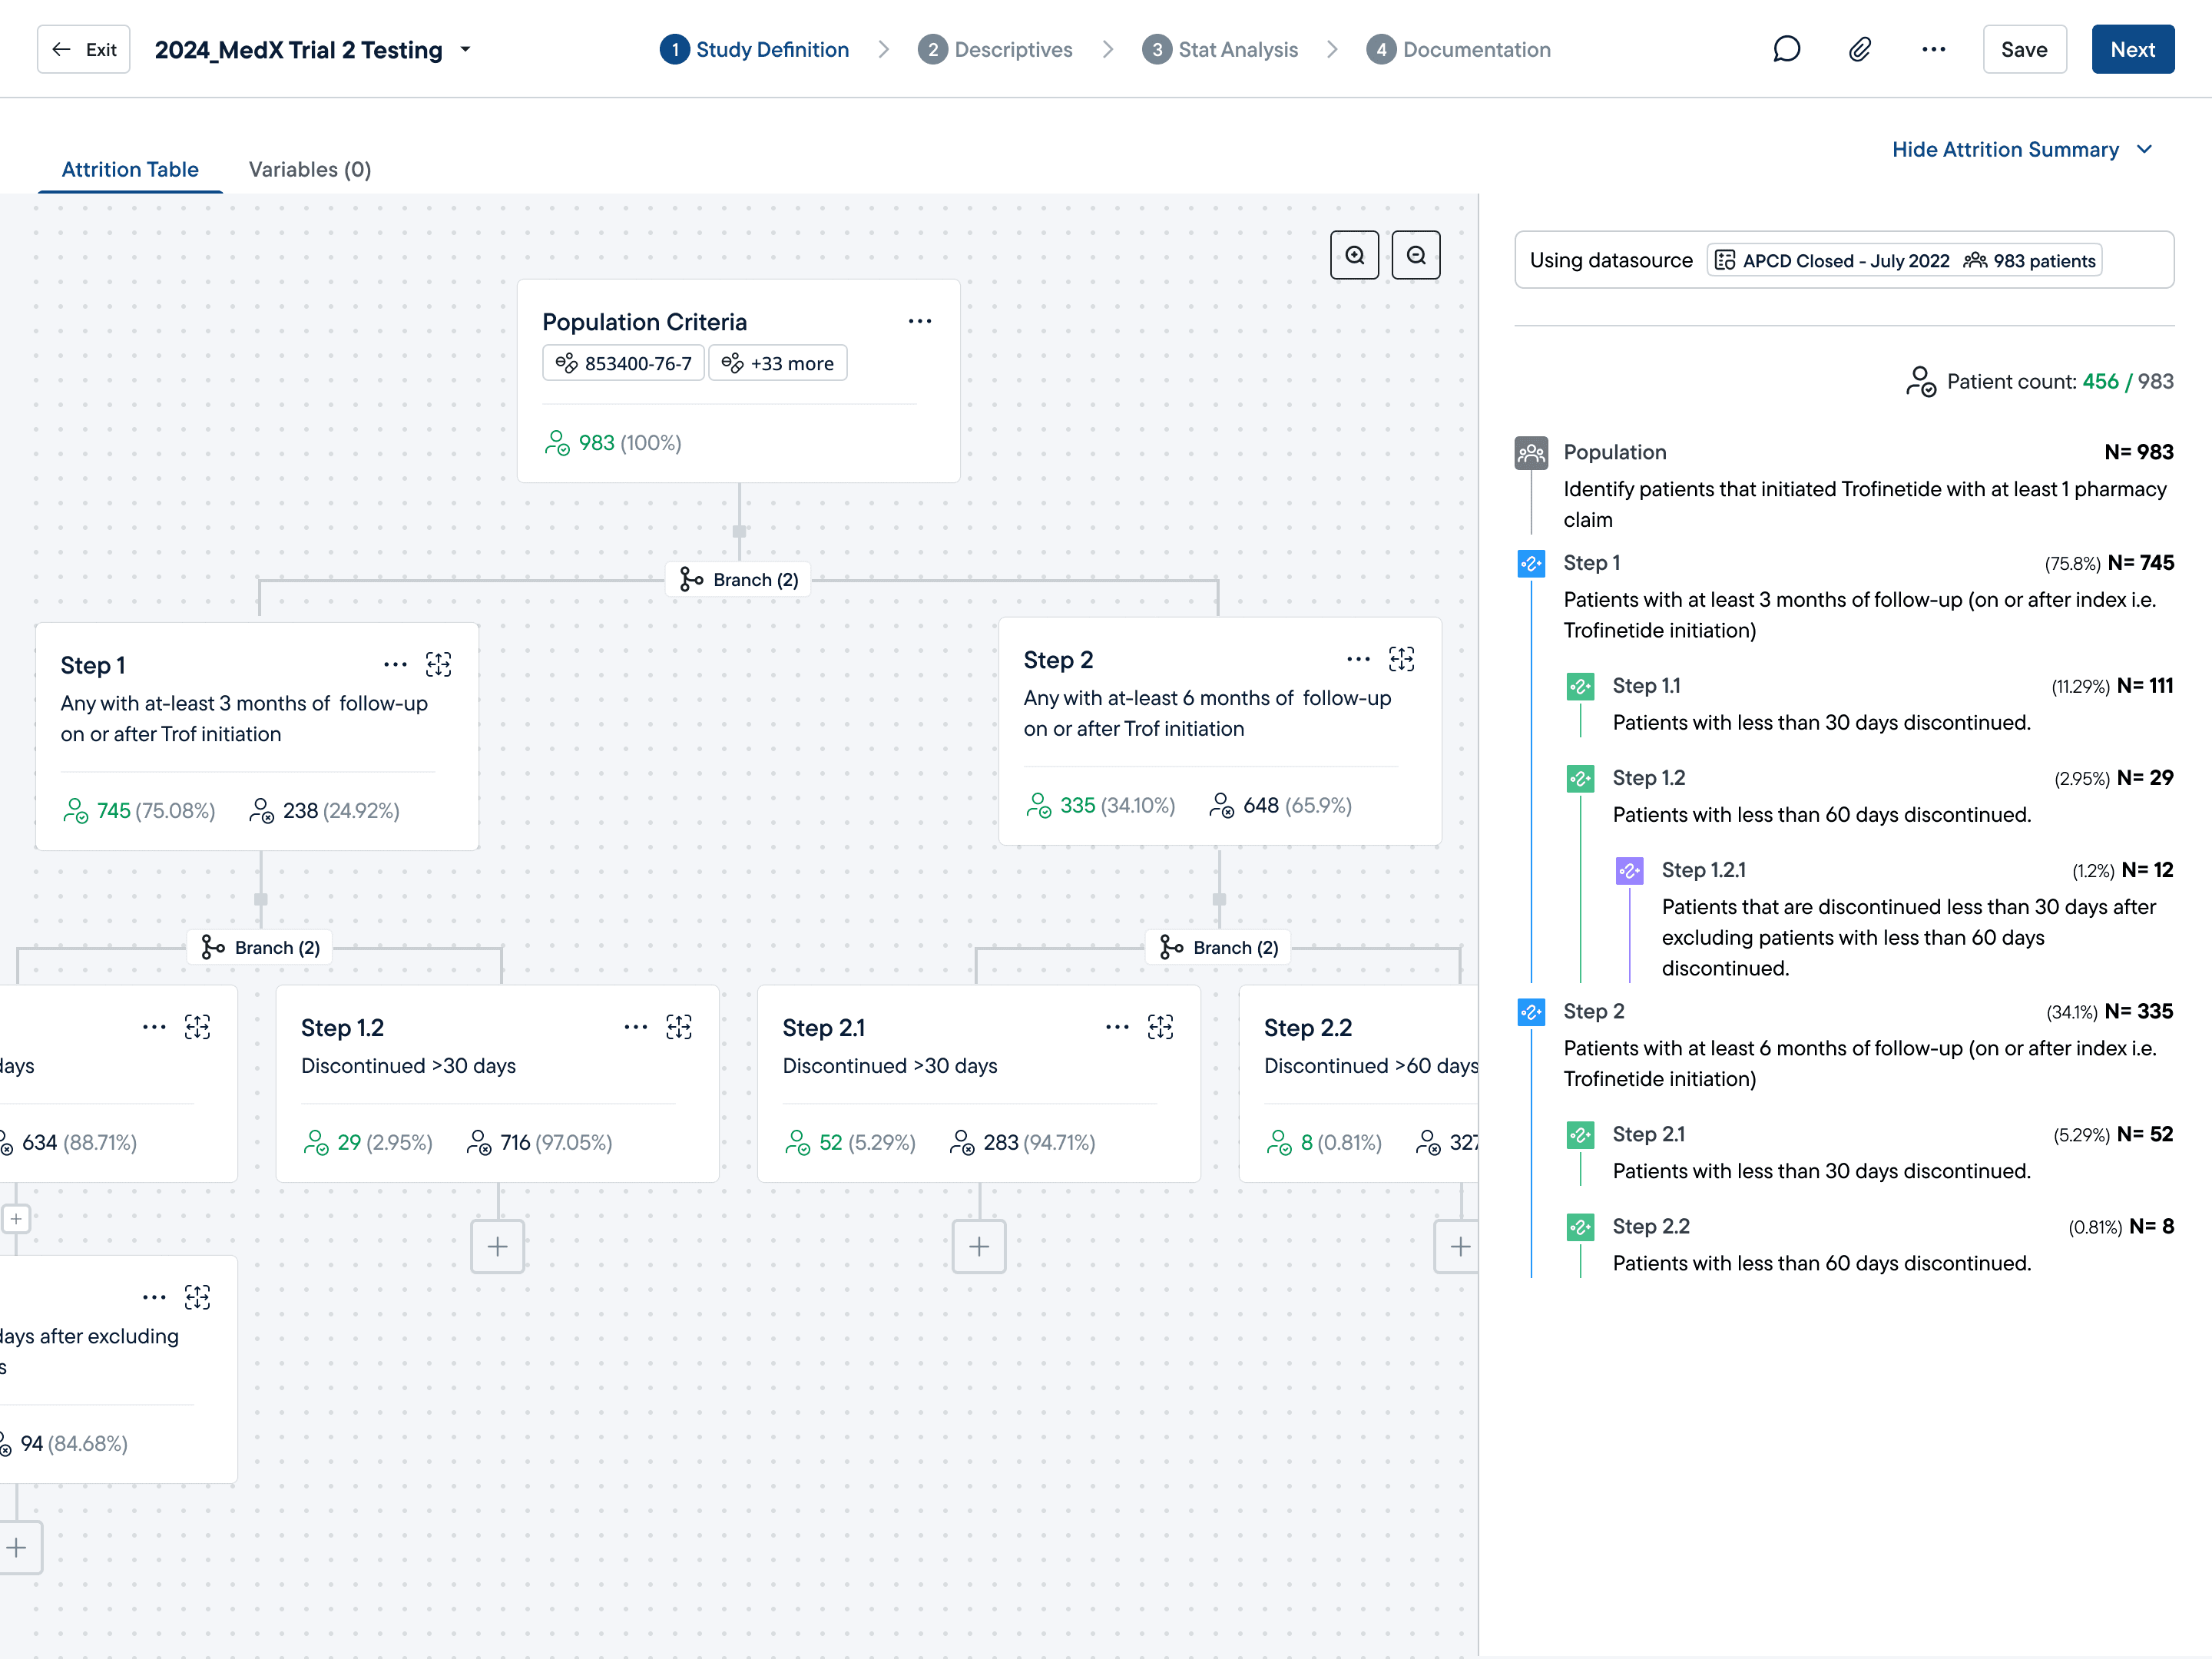Click the Next button
The height and width of the screenshot is (1659, 2212).
2131,49
